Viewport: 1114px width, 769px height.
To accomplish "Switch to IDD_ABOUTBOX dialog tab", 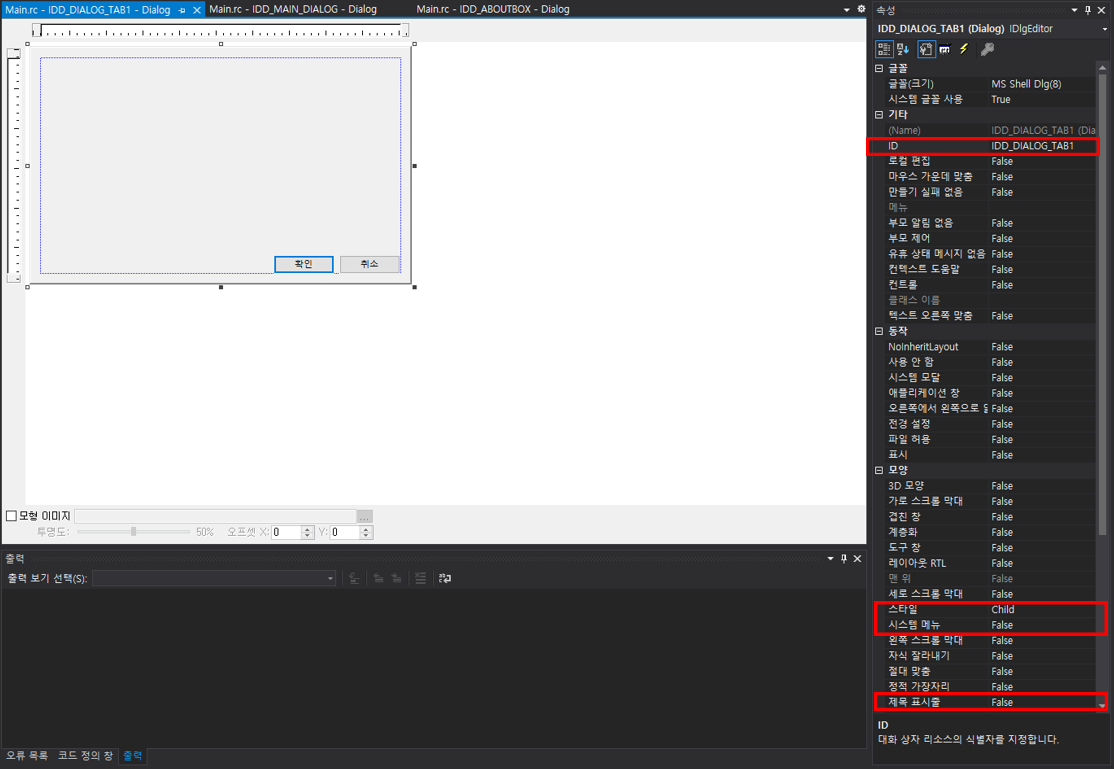I will [493, 9].
